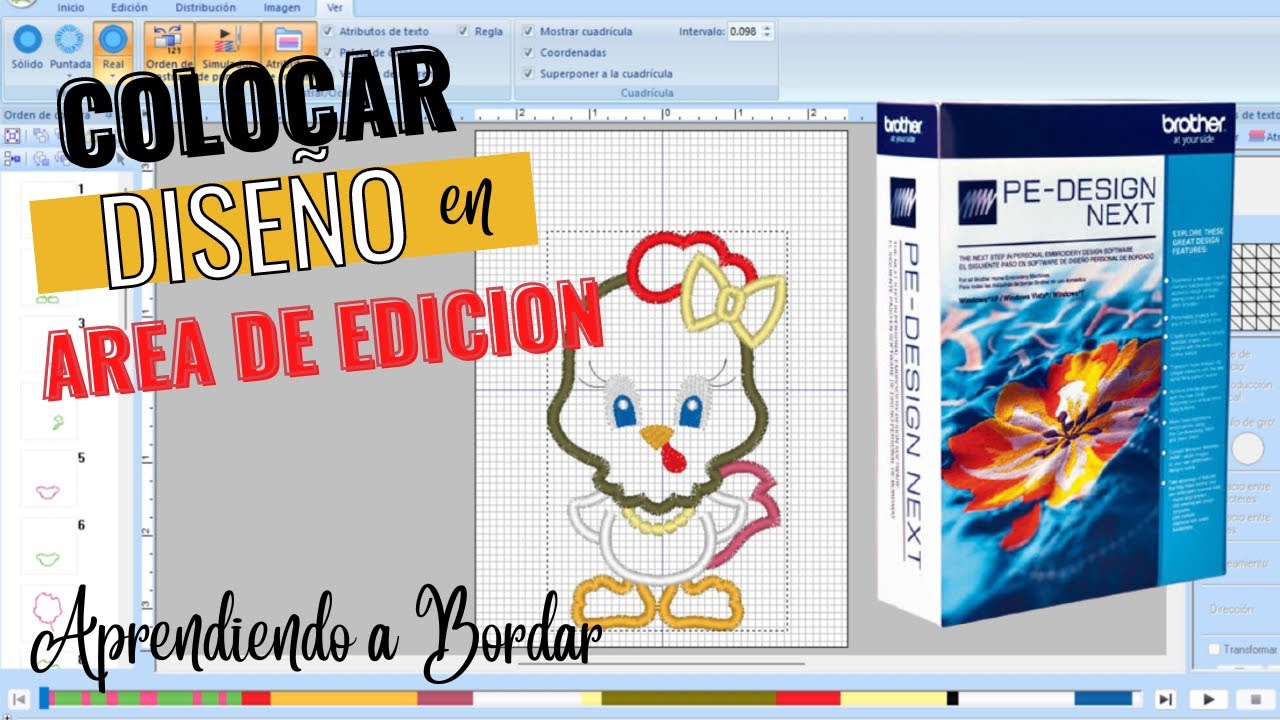
Task: Toggle the Coordenadas checkbox
Action: pos(529,52)
